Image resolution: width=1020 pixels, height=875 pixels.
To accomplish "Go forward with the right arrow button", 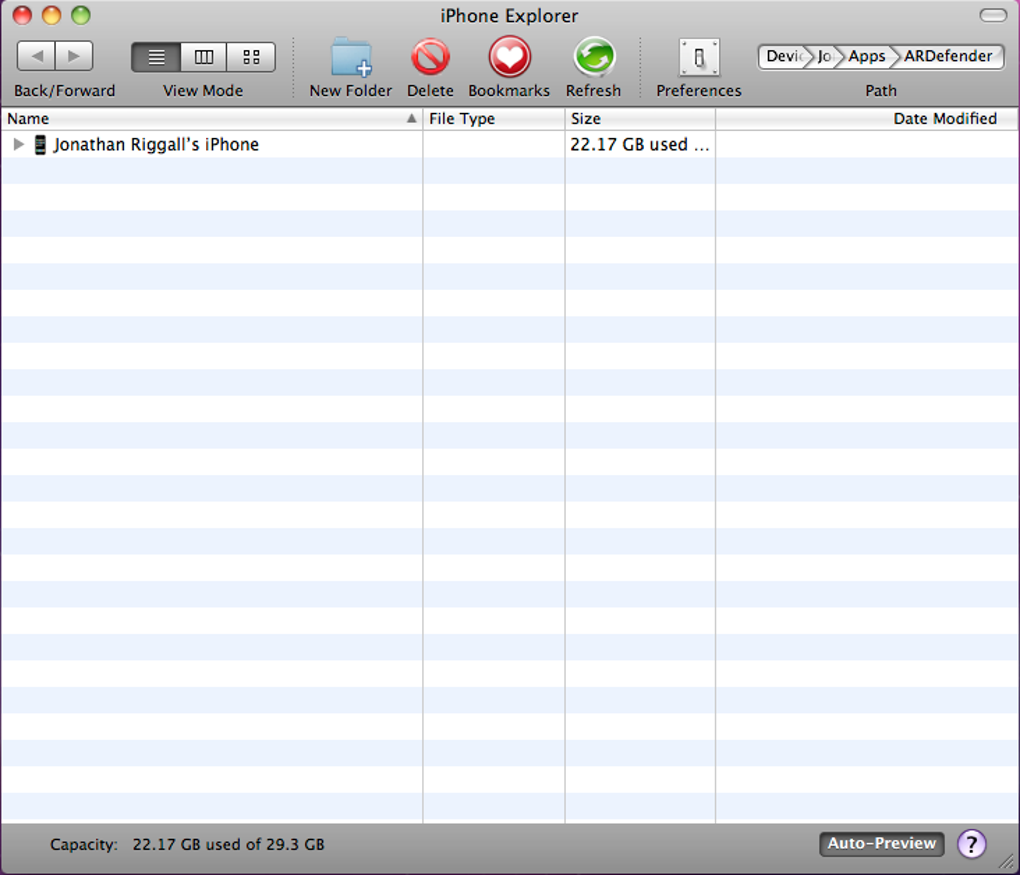I will click(x=74, y=57).
